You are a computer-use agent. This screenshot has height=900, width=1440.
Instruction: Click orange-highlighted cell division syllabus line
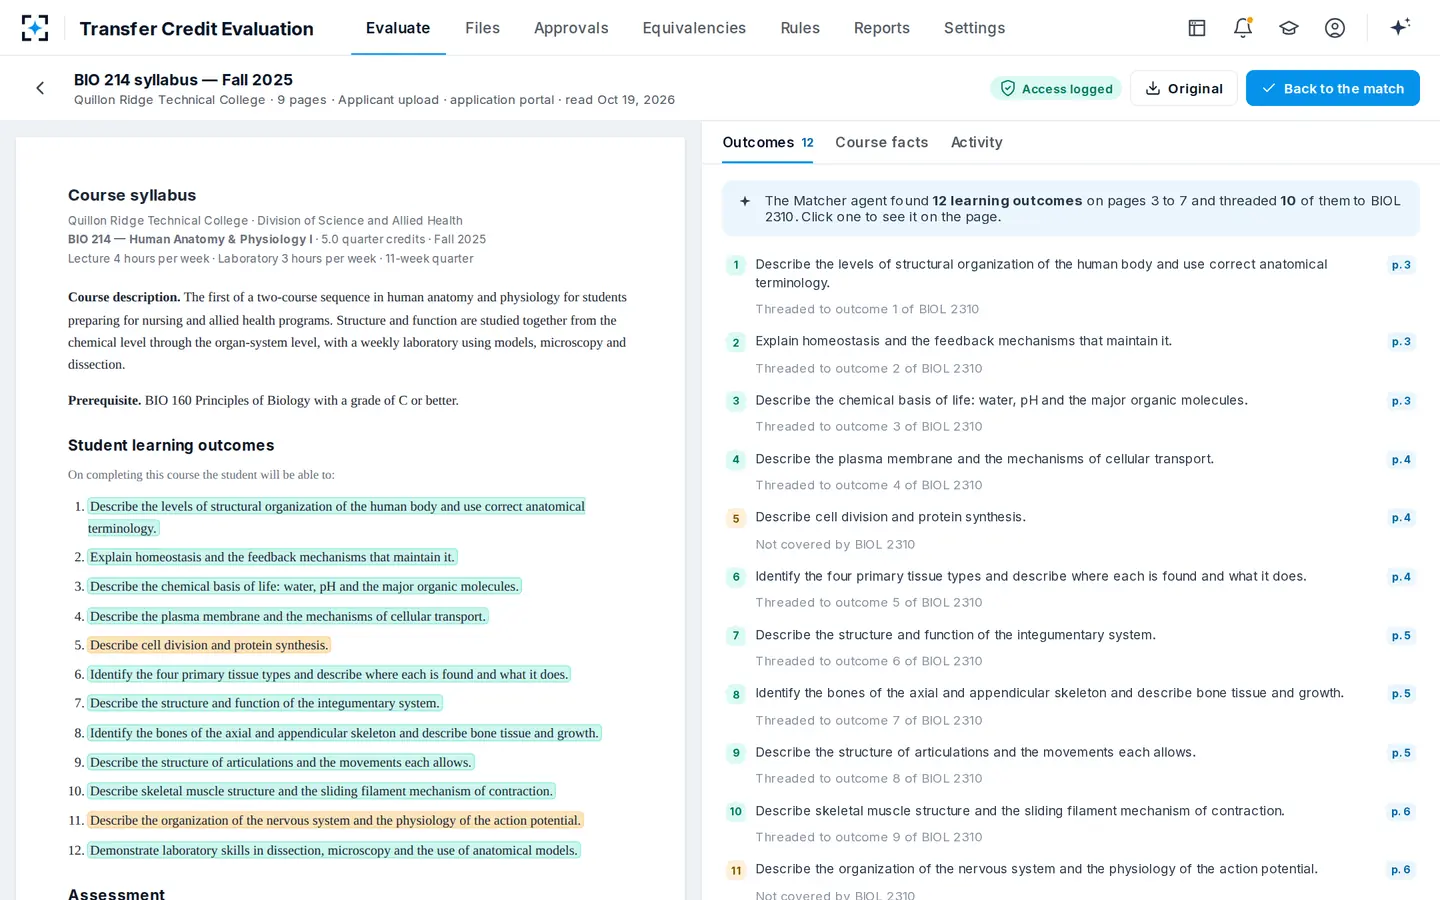point(209,645)
